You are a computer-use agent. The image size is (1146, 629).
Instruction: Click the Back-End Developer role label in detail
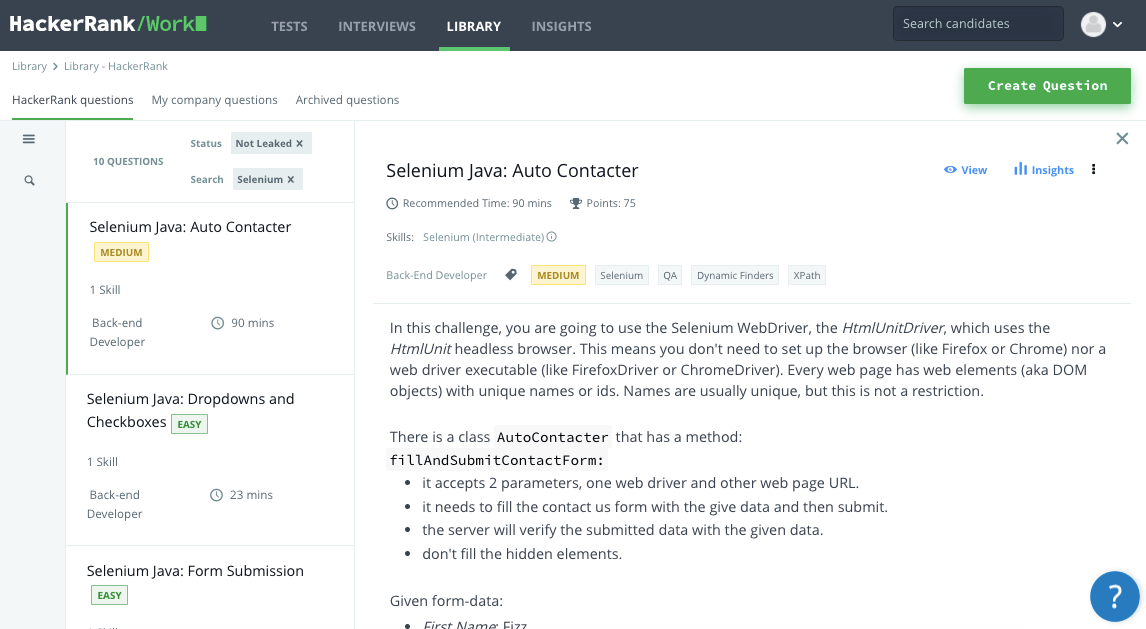coord(436,275)
